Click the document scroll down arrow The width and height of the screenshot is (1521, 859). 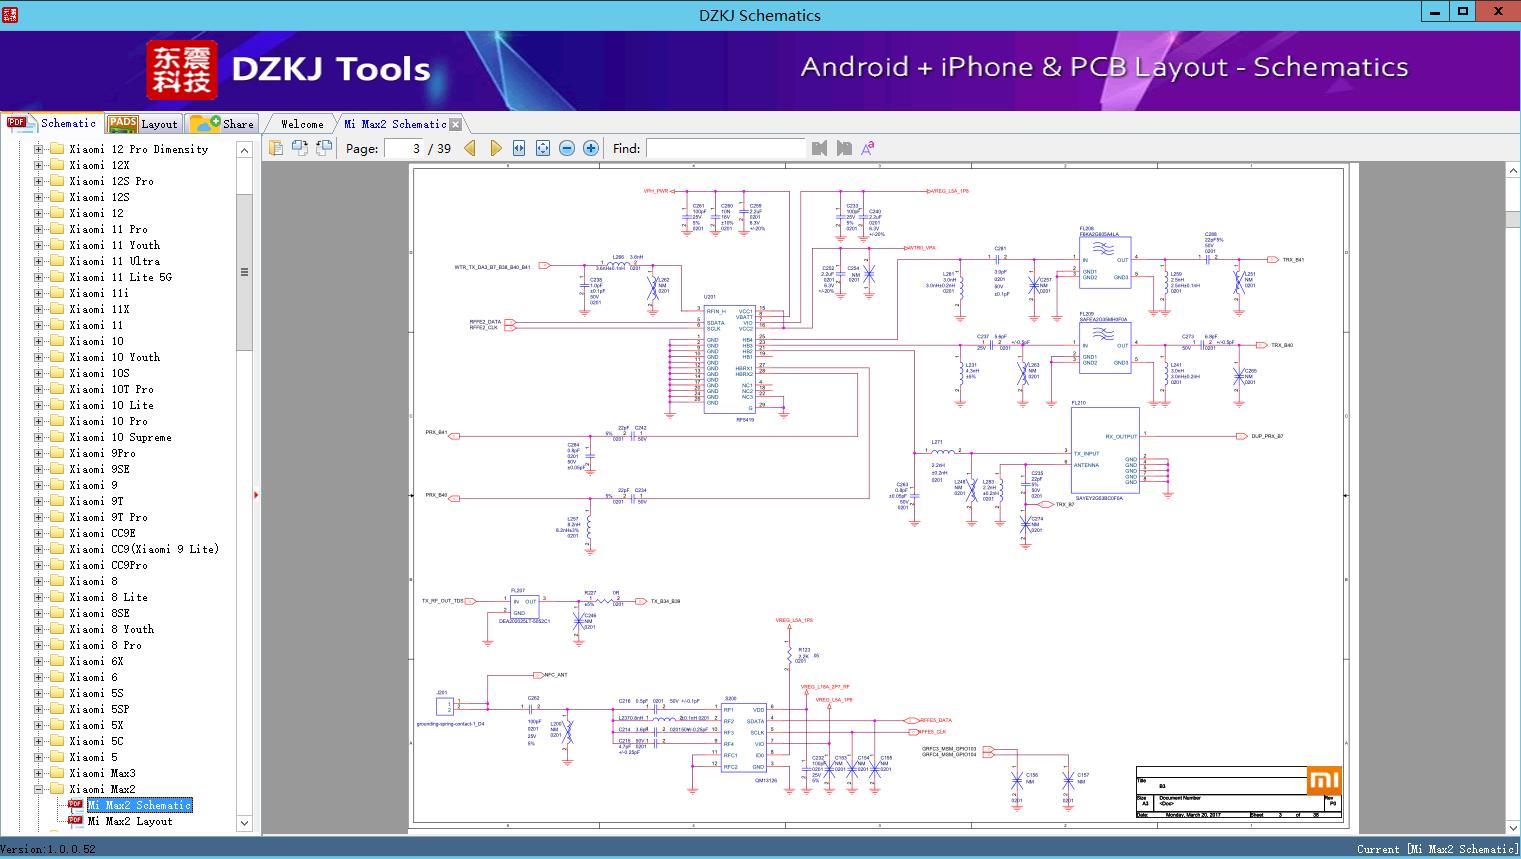[x=1513, y=827]
